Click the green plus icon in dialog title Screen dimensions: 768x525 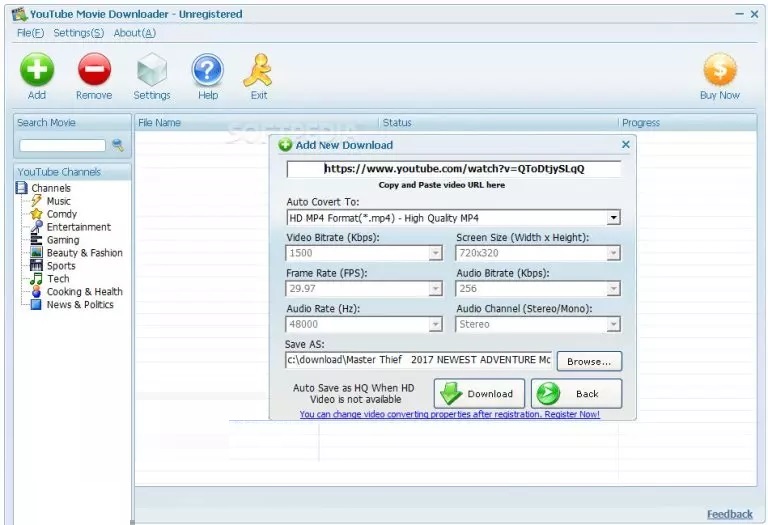coord(285,145)
